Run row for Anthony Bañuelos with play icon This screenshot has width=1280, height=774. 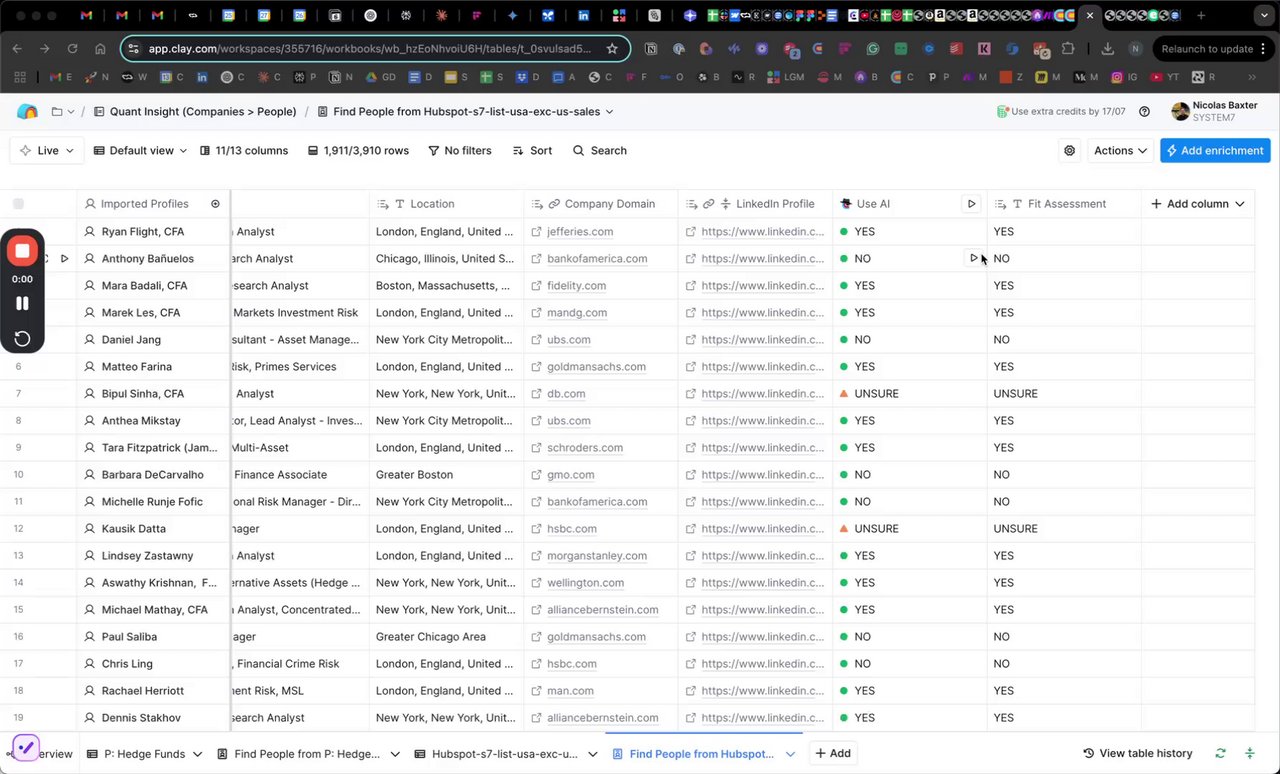64,259
